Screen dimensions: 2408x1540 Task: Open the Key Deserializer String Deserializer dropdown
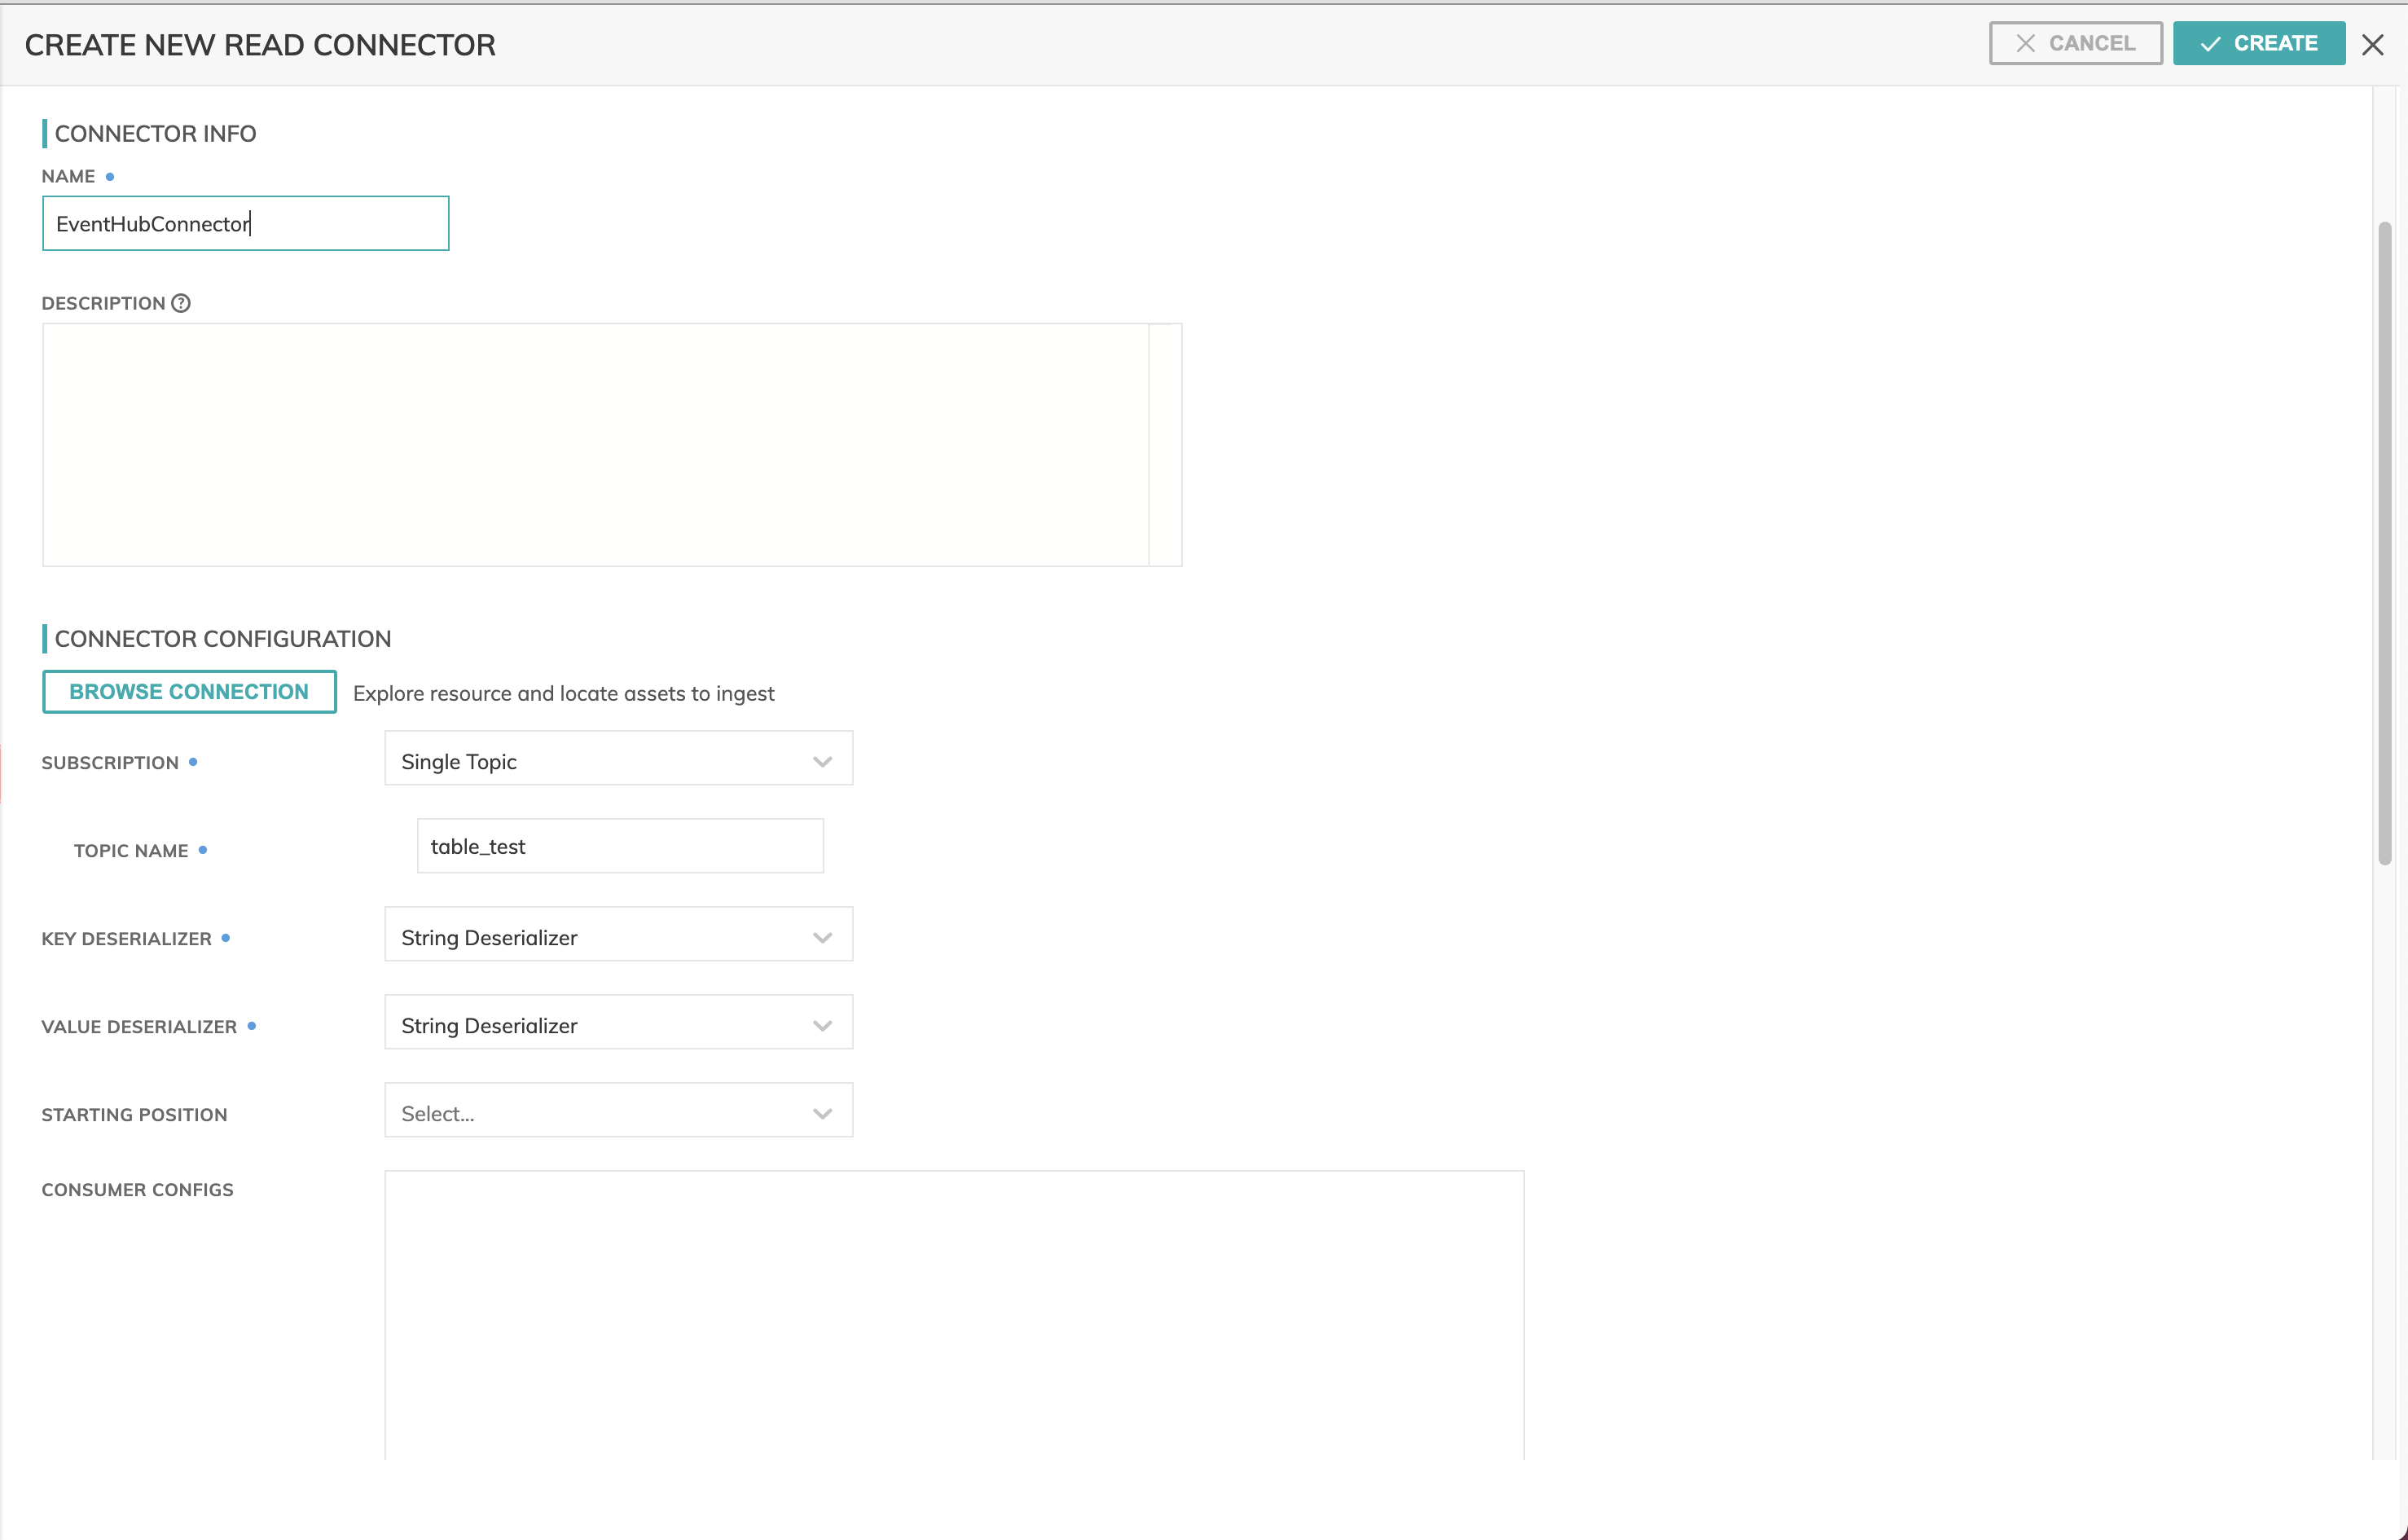tap(600, 938)
